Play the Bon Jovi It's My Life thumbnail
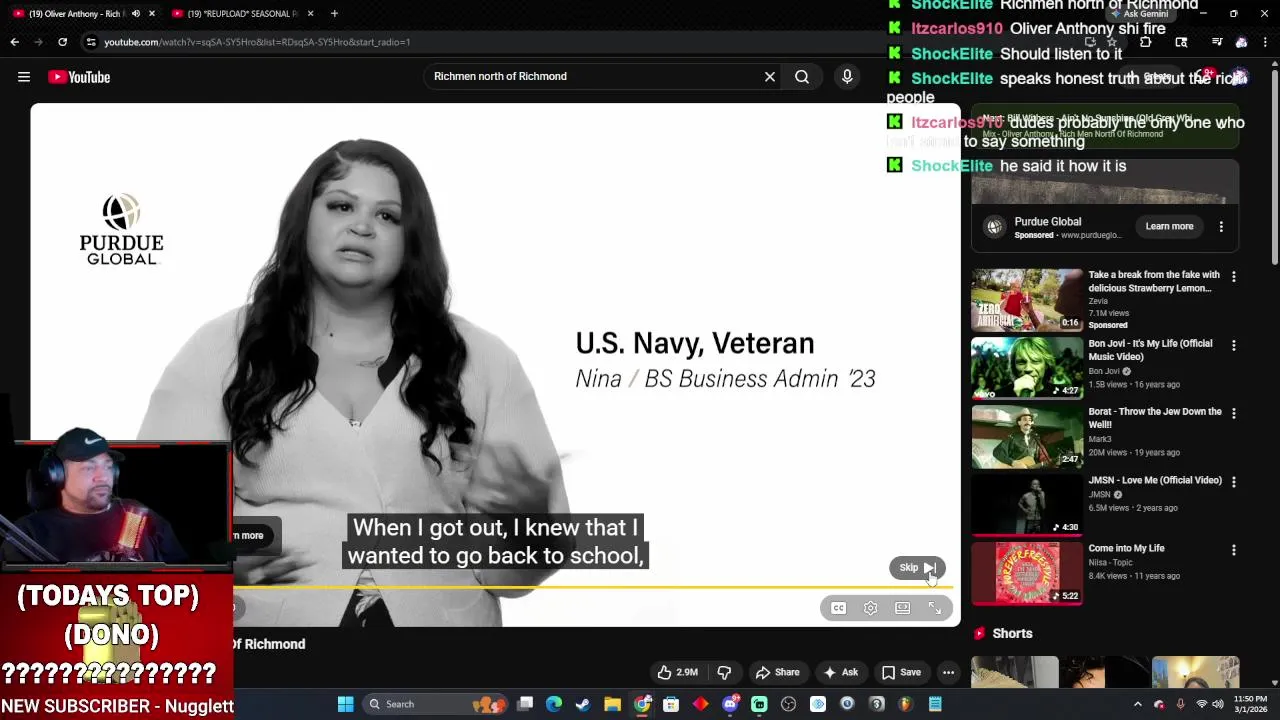This screenshot has width=1280, height=720. click(1027, 367)
